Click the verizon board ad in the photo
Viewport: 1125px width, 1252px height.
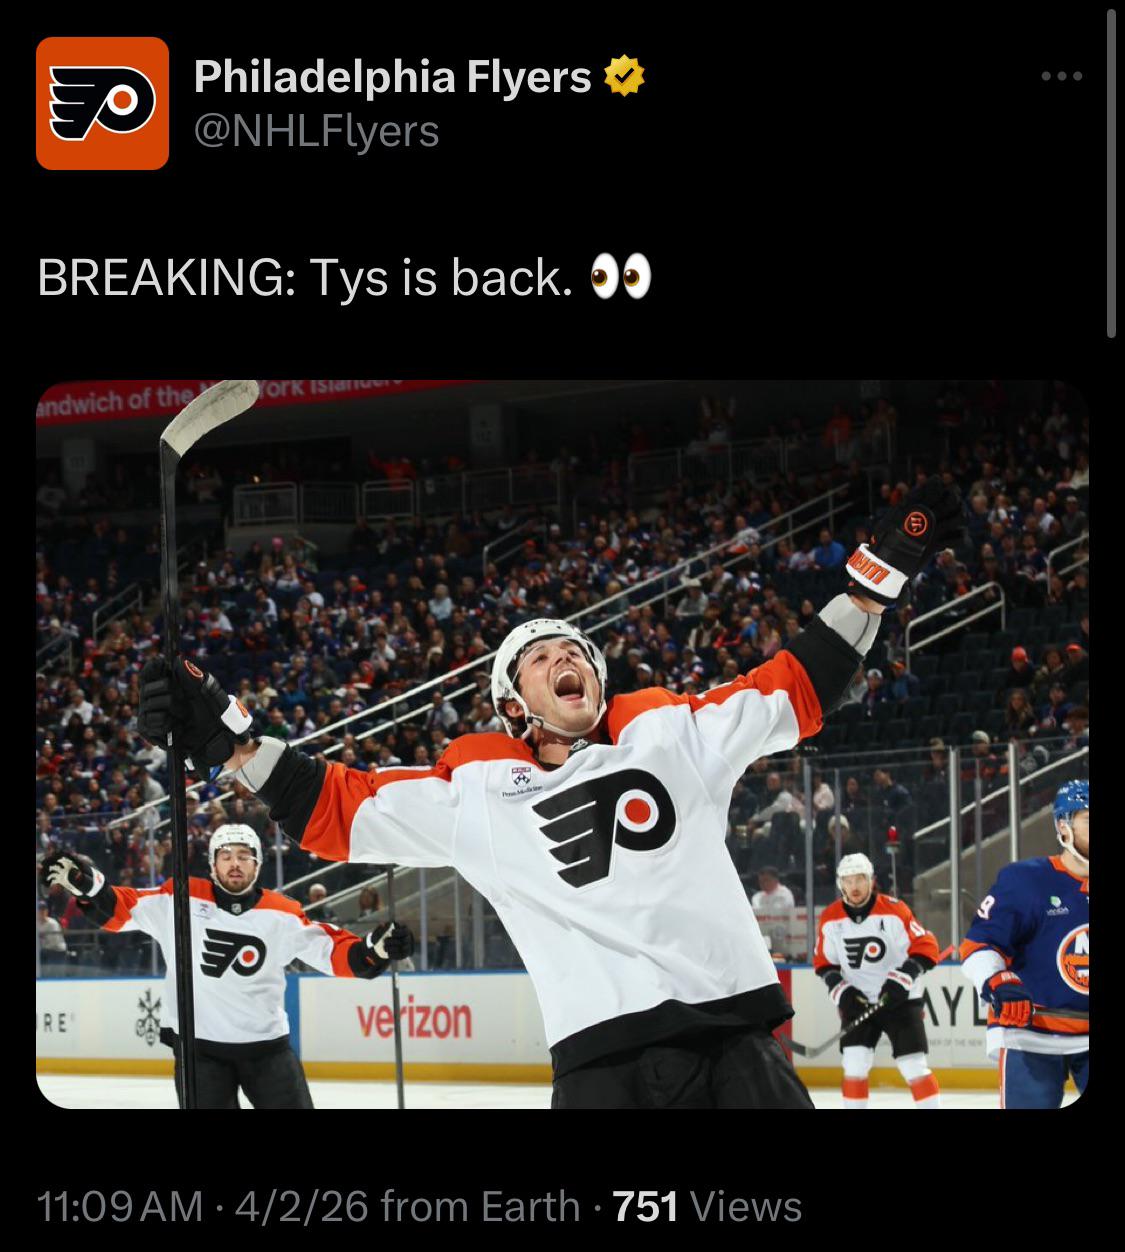(414, 1020)
